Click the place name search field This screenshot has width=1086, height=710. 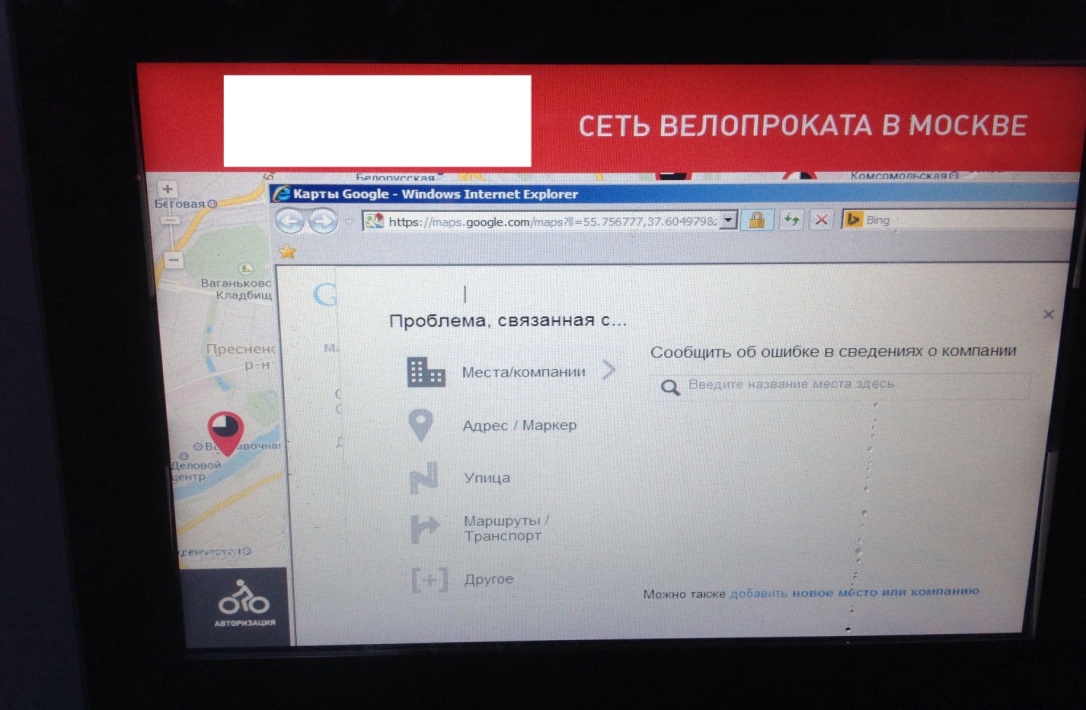(839, 385)
